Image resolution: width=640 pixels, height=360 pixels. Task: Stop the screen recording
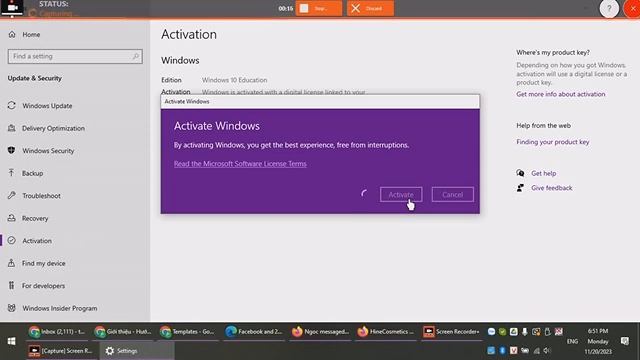click(319, 8)
